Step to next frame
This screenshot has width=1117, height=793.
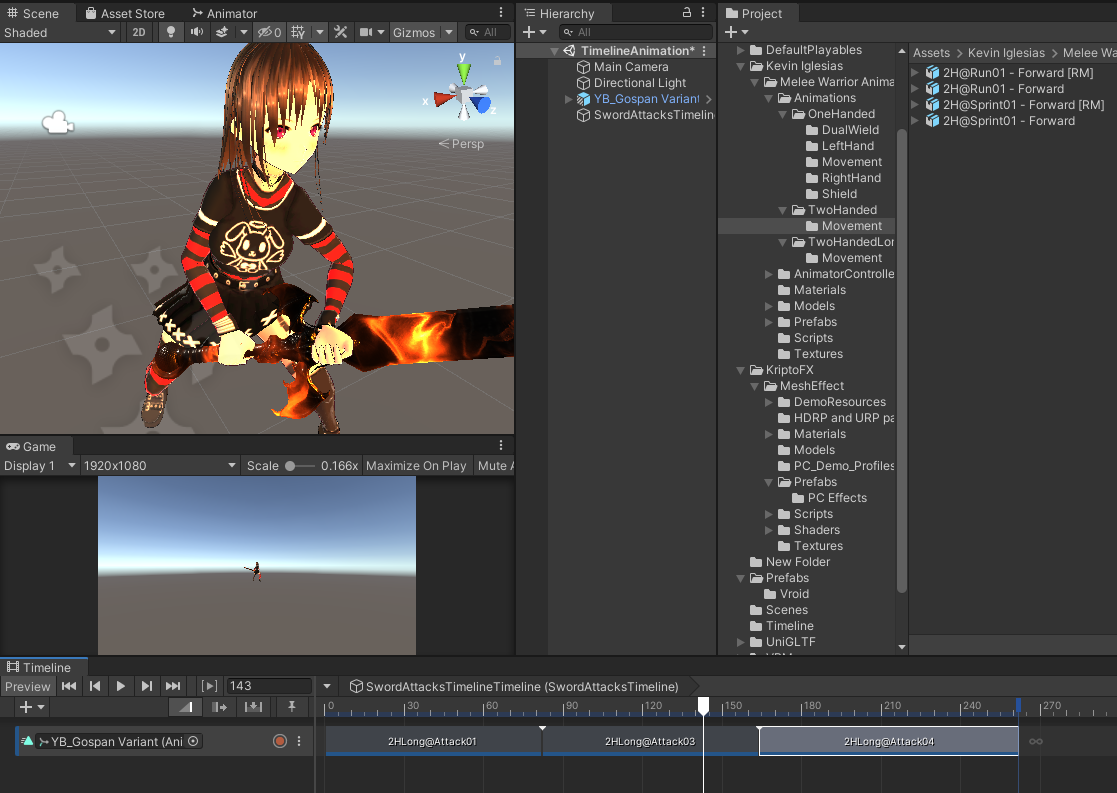coord(147,686)
